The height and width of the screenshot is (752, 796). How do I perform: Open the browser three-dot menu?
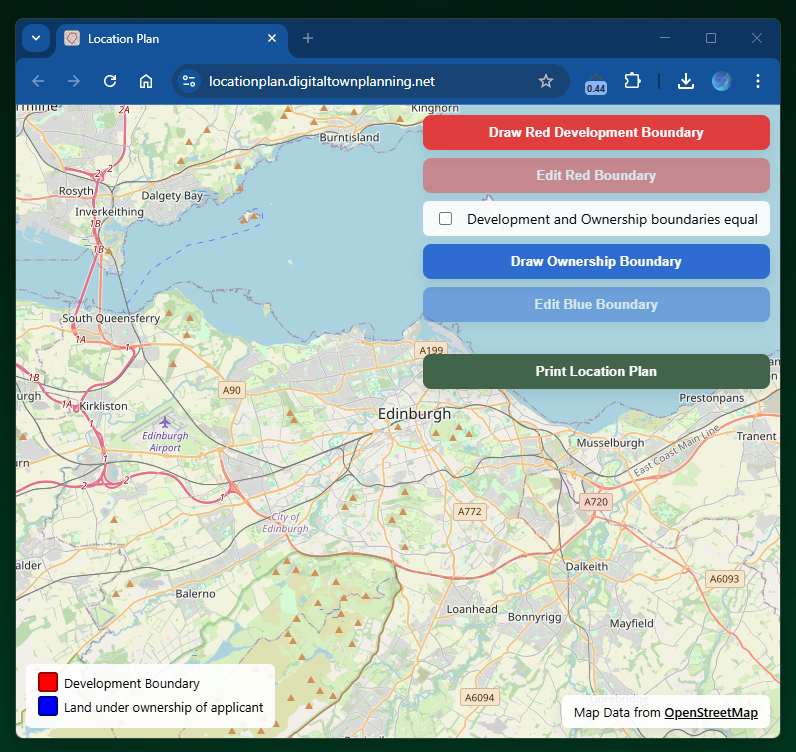click(x=758, y=81)
